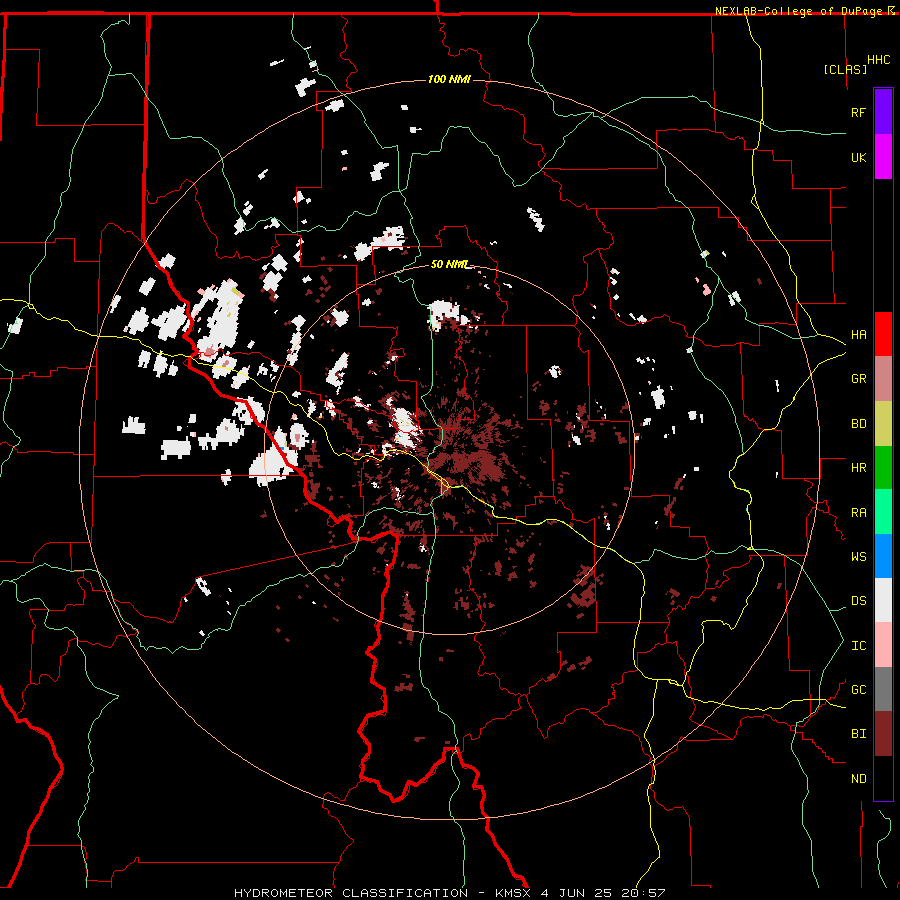Click the [CLAS] legend header
900x900 pixels.
(845, 69)
